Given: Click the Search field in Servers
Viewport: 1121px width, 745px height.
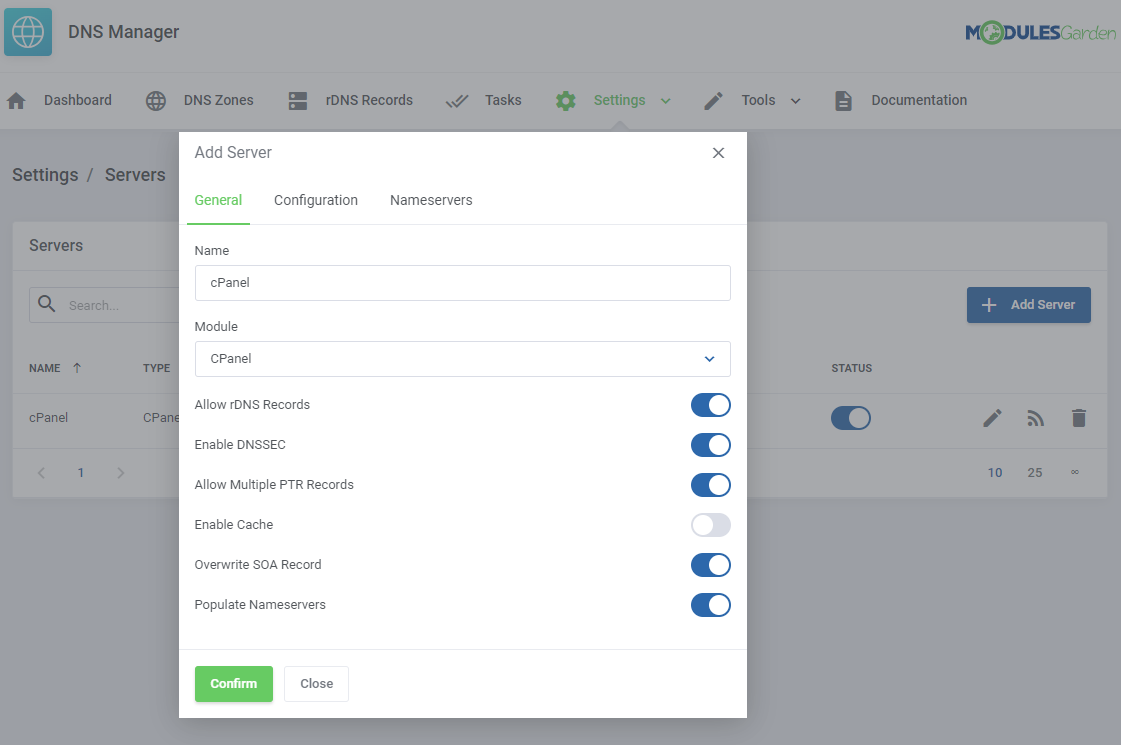Looking at the screenshot, I should point(104,305).
